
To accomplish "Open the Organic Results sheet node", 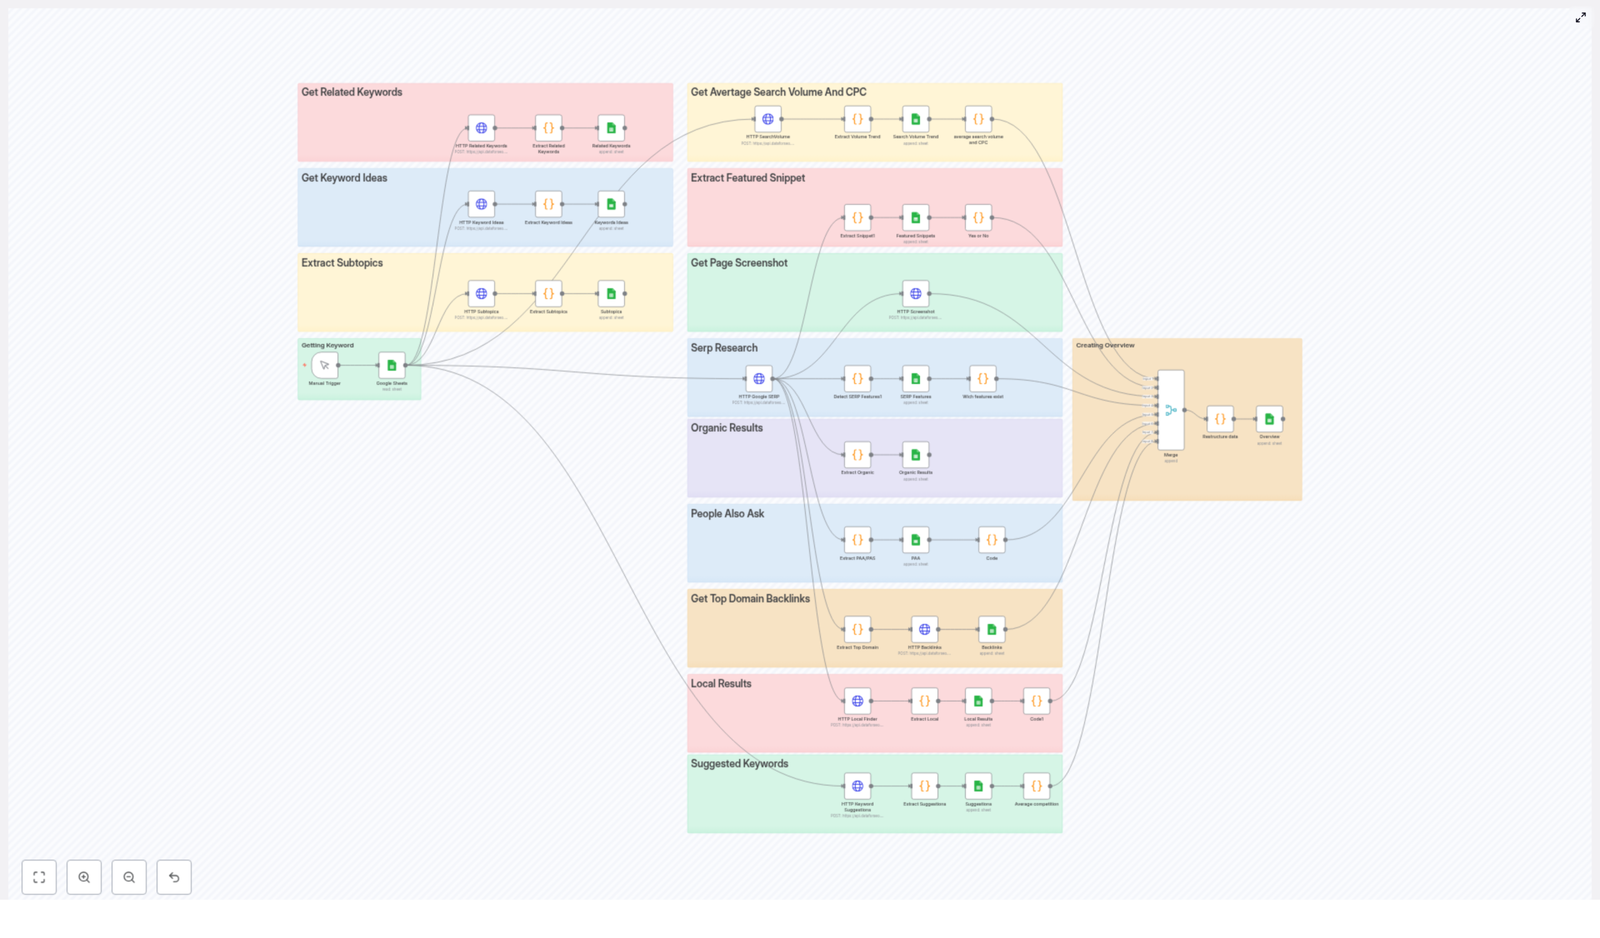I will point(915,455).
